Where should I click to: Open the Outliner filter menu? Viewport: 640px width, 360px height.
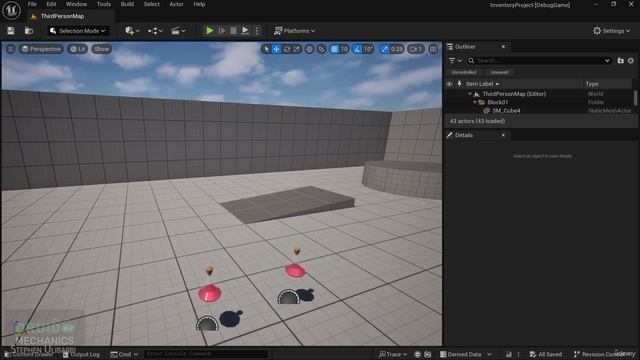point(455,60)
